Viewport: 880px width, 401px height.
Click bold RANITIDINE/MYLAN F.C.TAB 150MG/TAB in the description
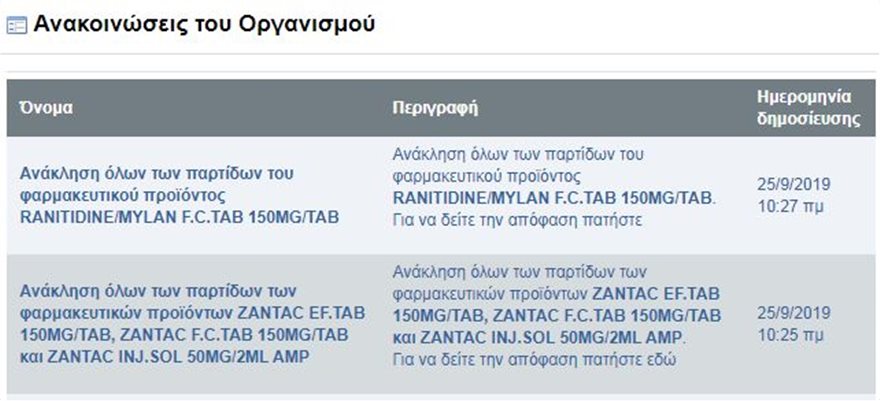click(x=552, y=197)
